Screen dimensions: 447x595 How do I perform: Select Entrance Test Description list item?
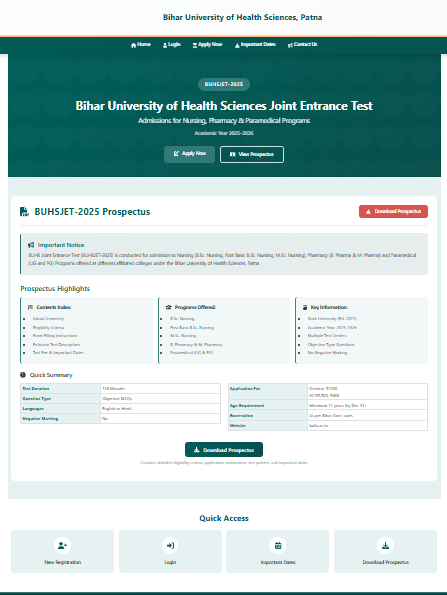56,345
